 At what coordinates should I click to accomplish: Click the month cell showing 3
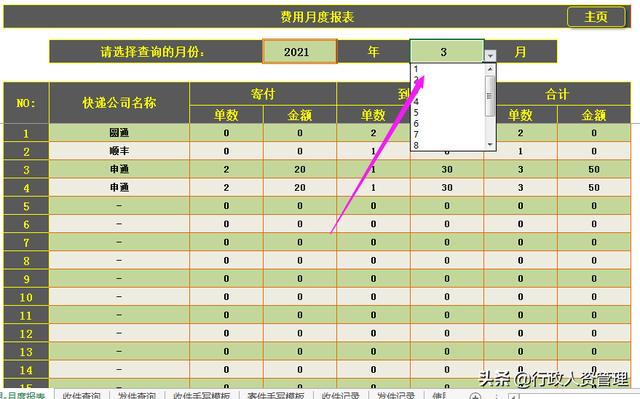point(447,51)
